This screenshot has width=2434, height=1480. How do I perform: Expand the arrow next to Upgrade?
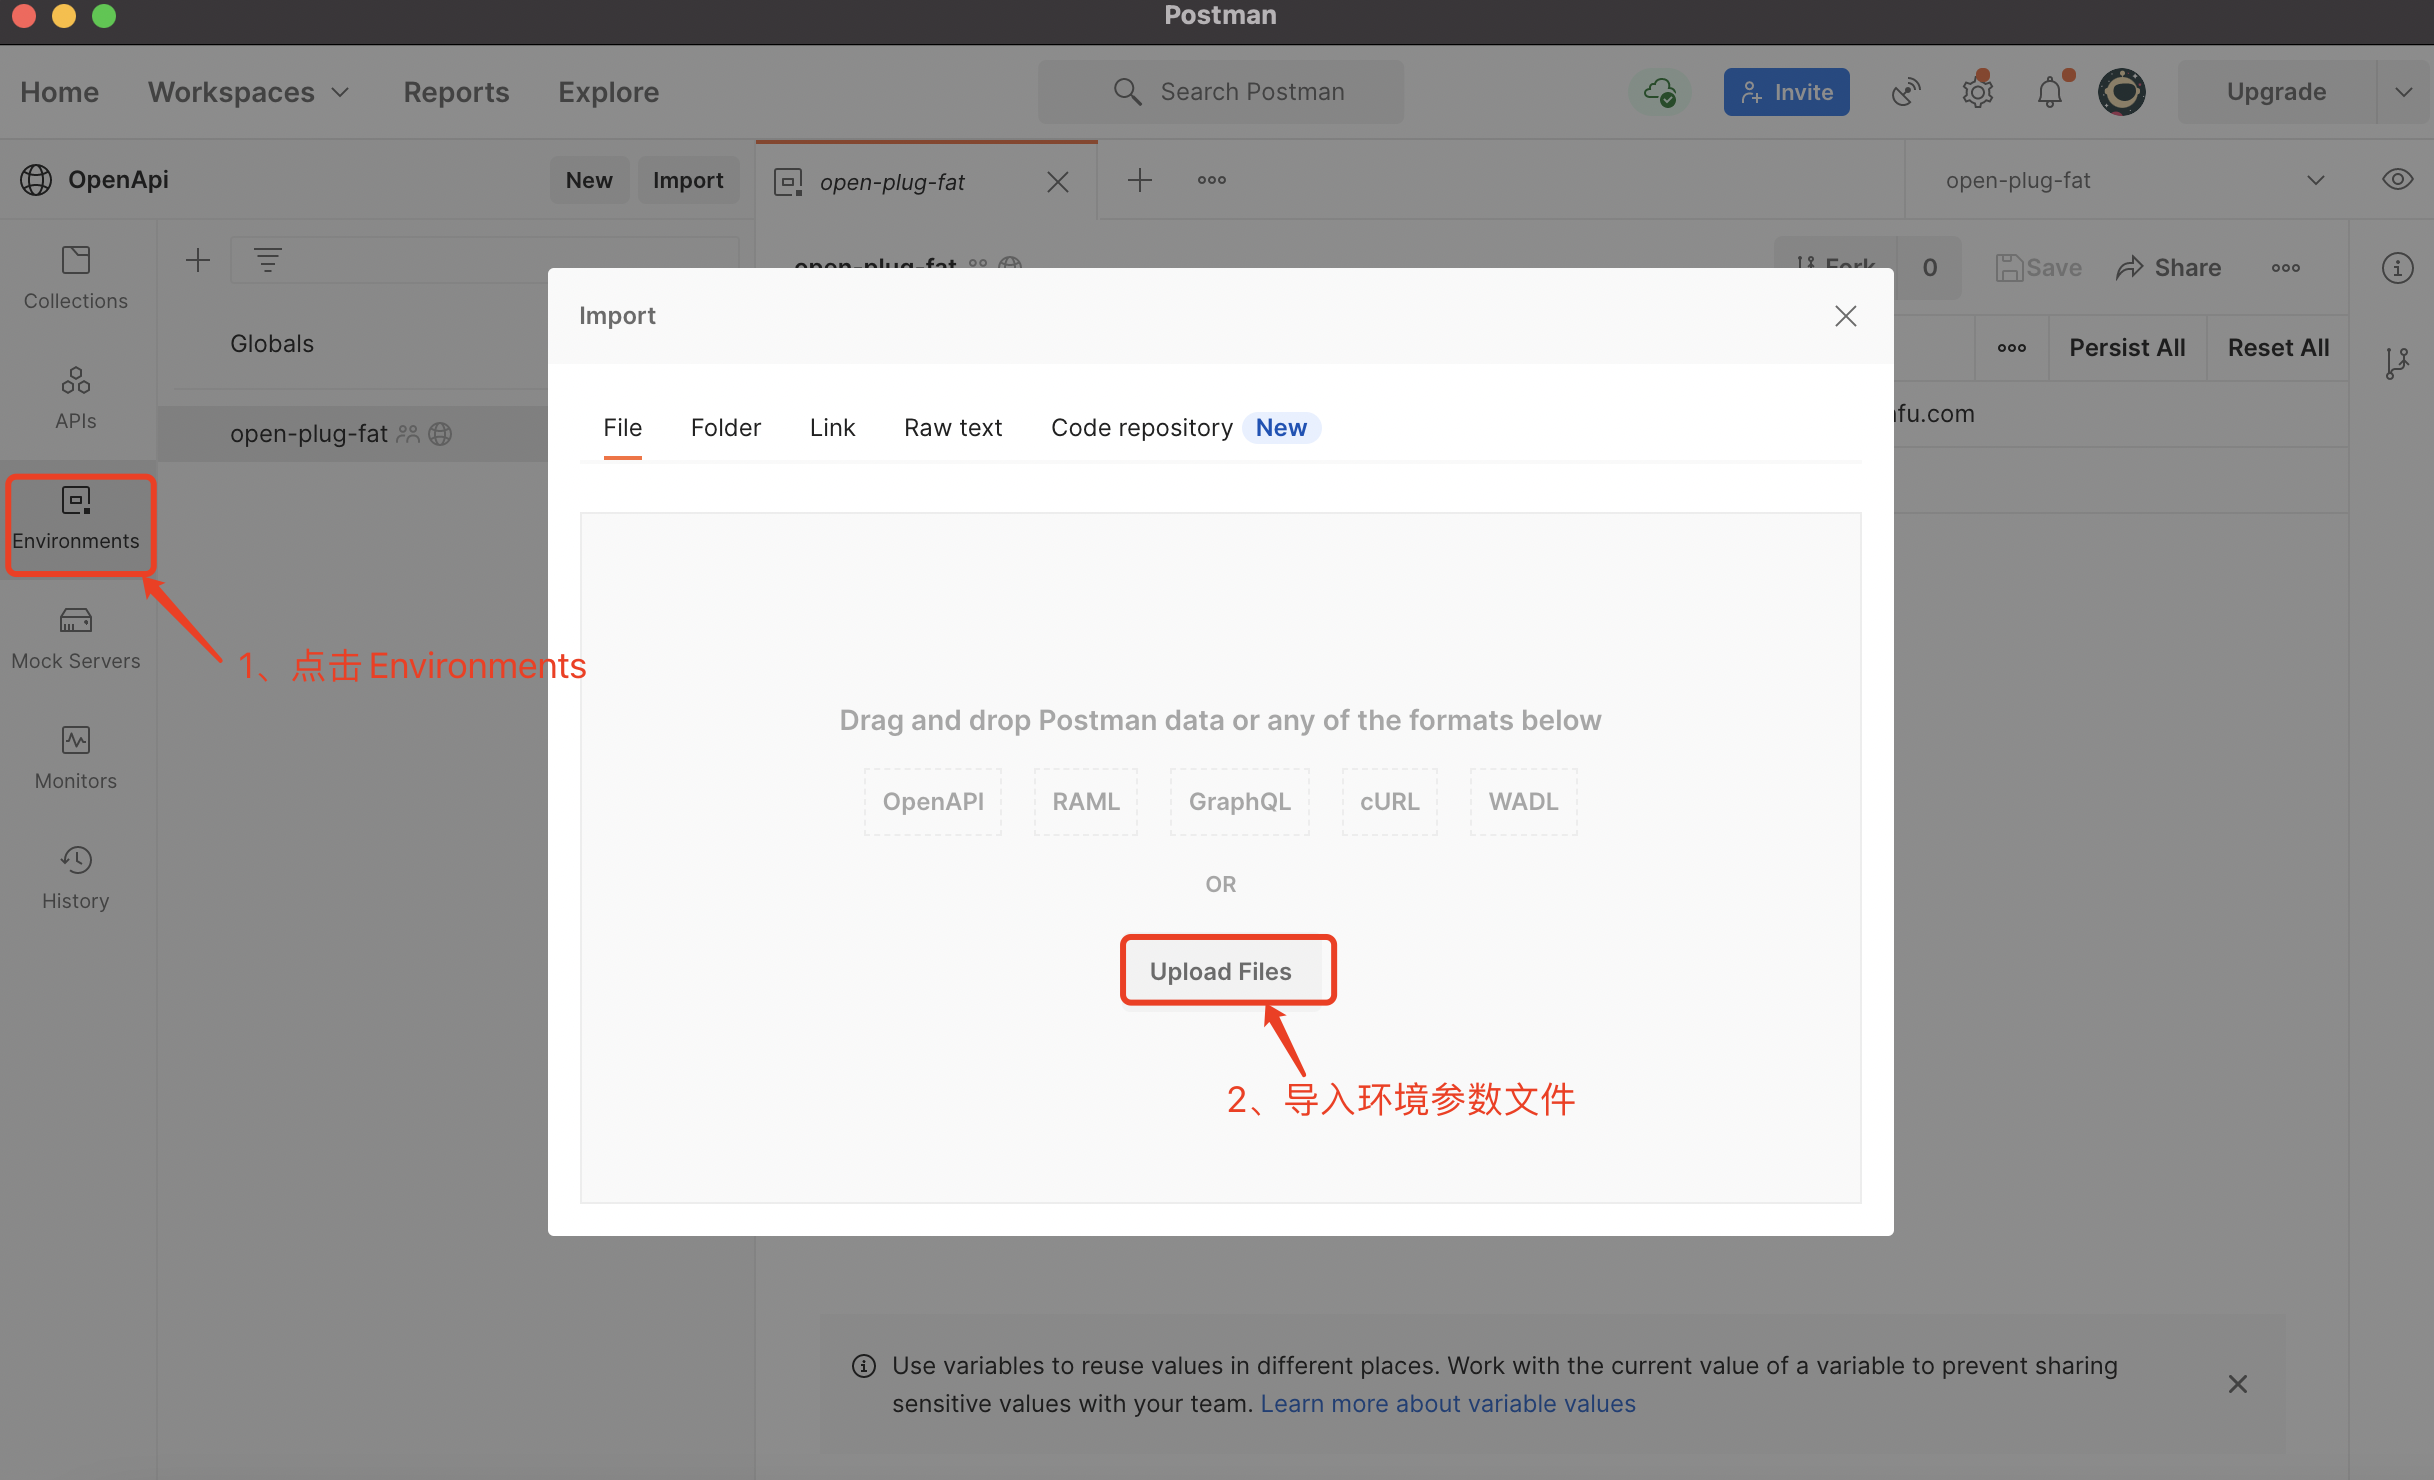click(x=2404, y=92)
